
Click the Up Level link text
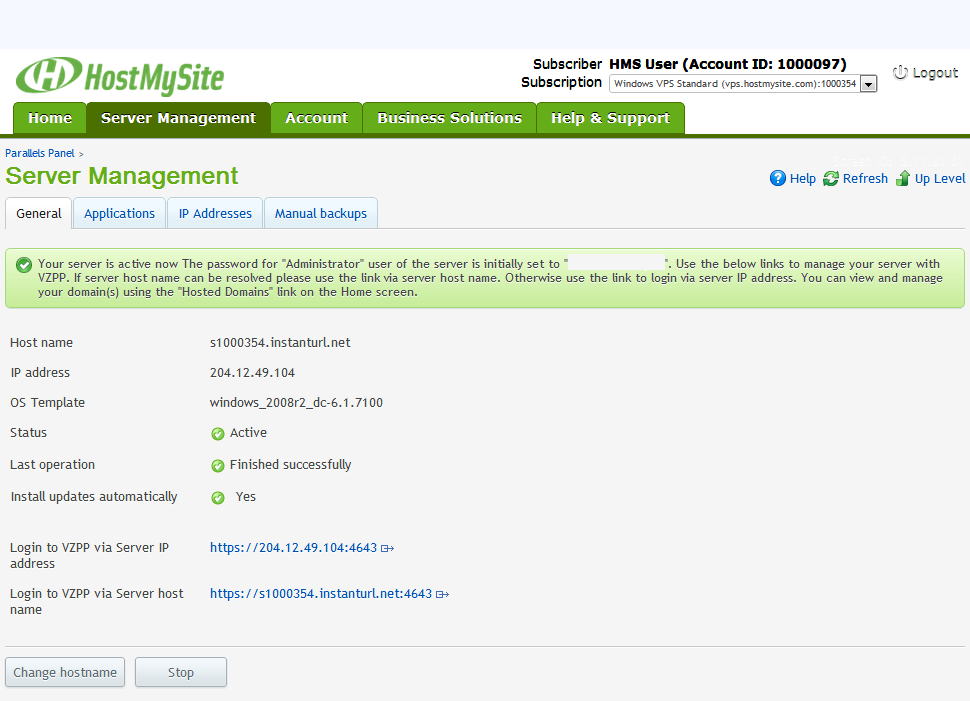940,178
